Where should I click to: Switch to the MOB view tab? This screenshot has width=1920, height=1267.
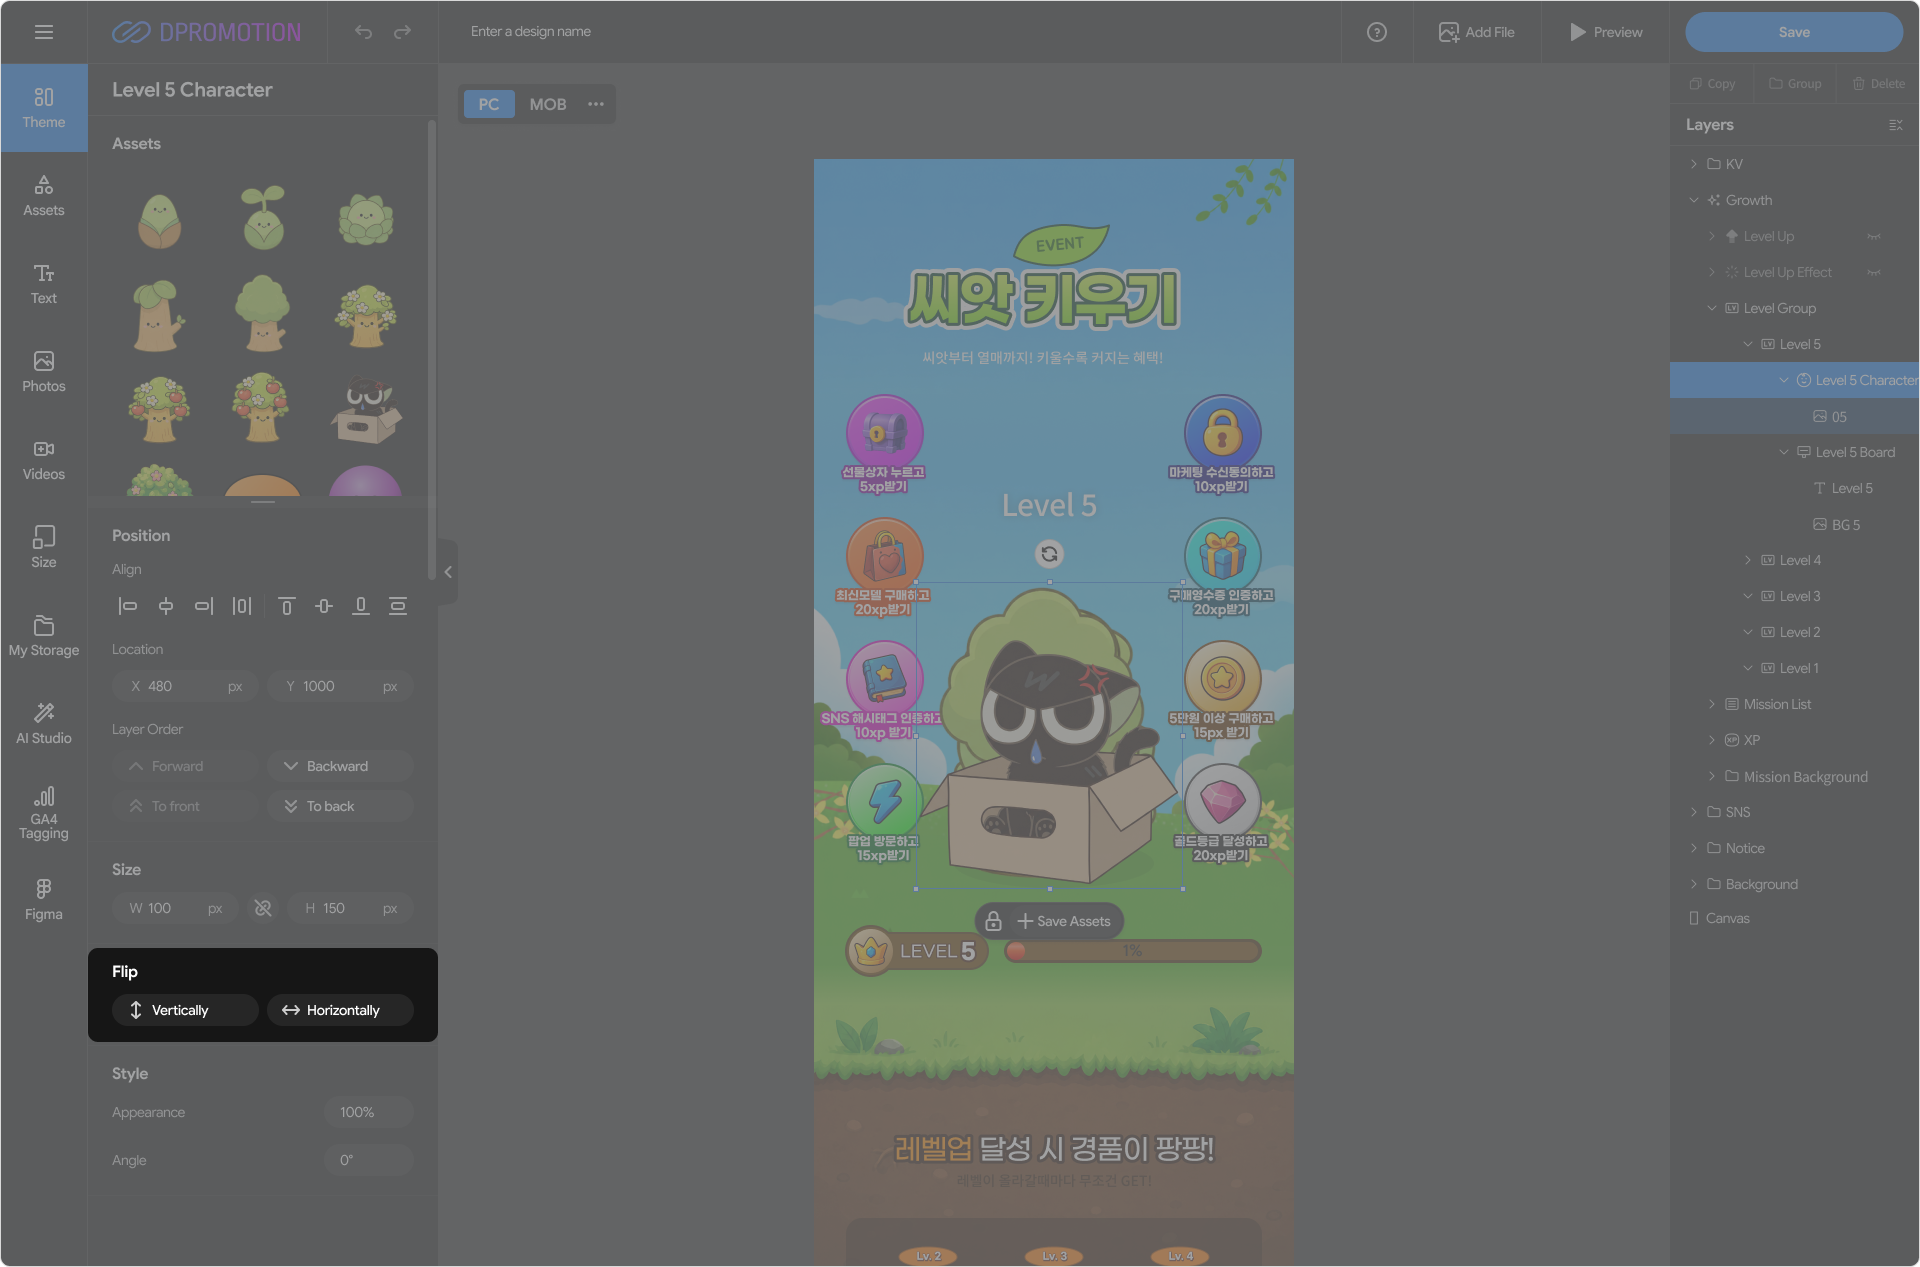pos(548,104)
